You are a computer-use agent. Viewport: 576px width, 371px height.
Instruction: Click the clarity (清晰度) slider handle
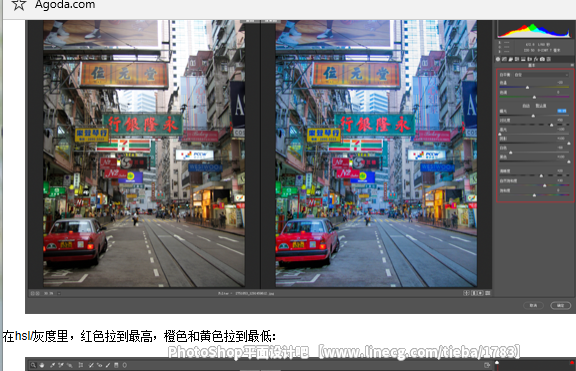pos(541,176)
